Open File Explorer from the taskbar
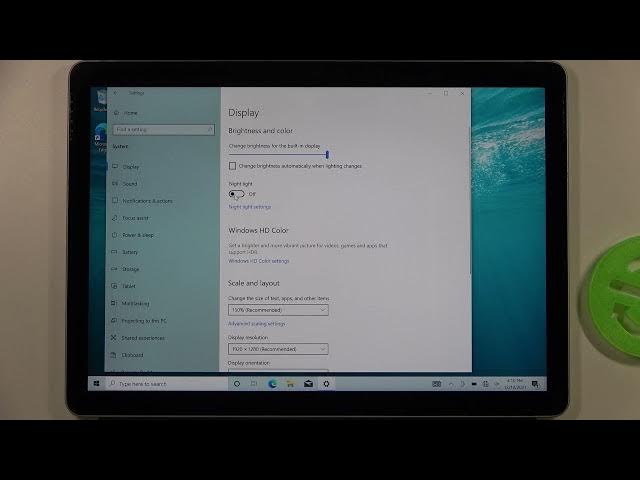 point(290,384)
